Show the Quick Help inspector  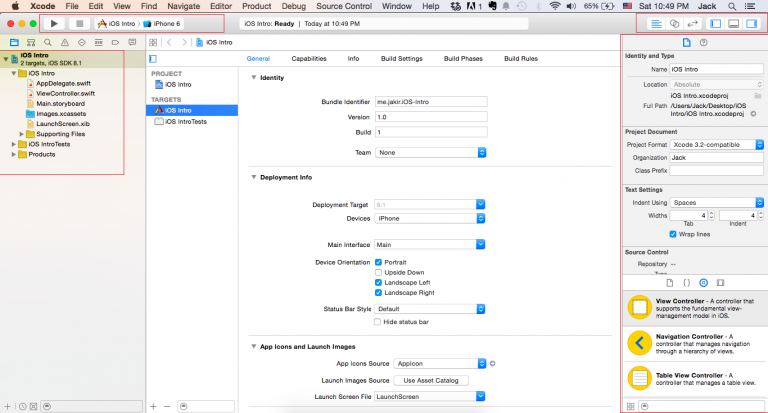[704, 42]
